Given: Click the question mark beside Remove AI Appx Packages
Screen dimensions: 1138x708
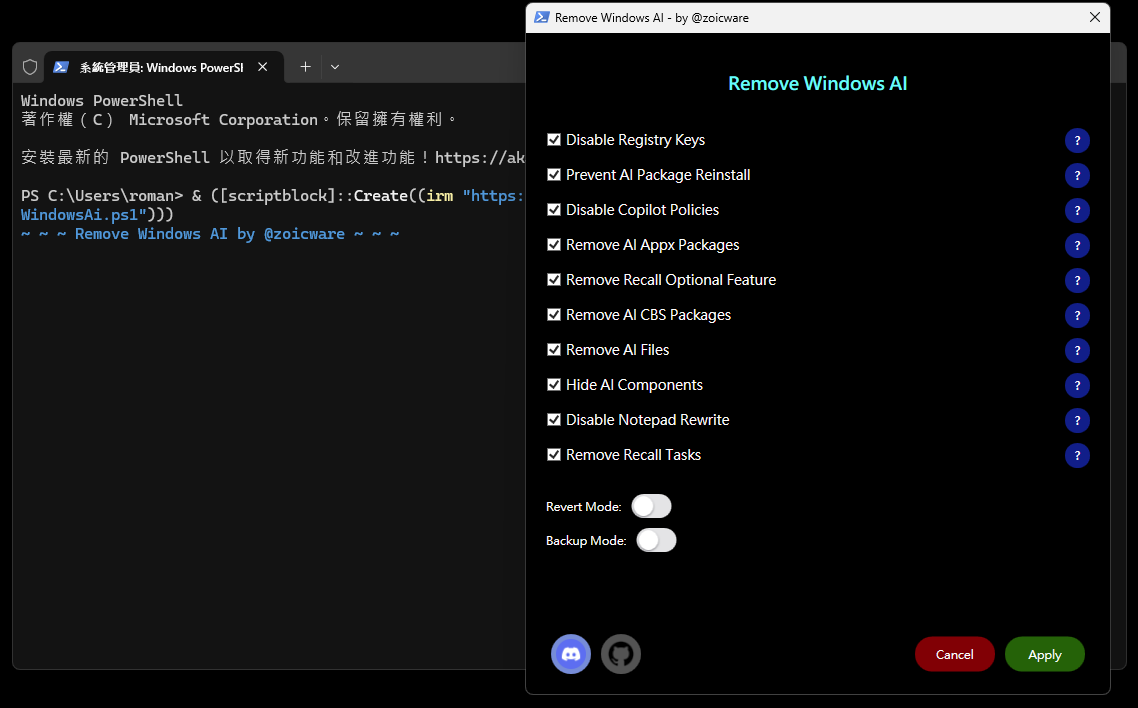Looking at the screenshot, I should (x=1077, y=245).
